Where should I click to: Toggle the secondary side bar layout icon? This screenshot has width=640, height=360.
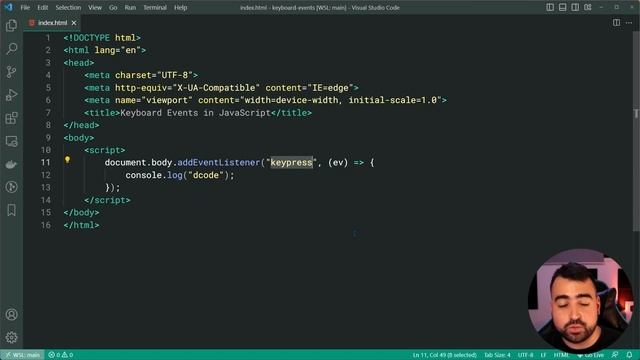[575, 7]
